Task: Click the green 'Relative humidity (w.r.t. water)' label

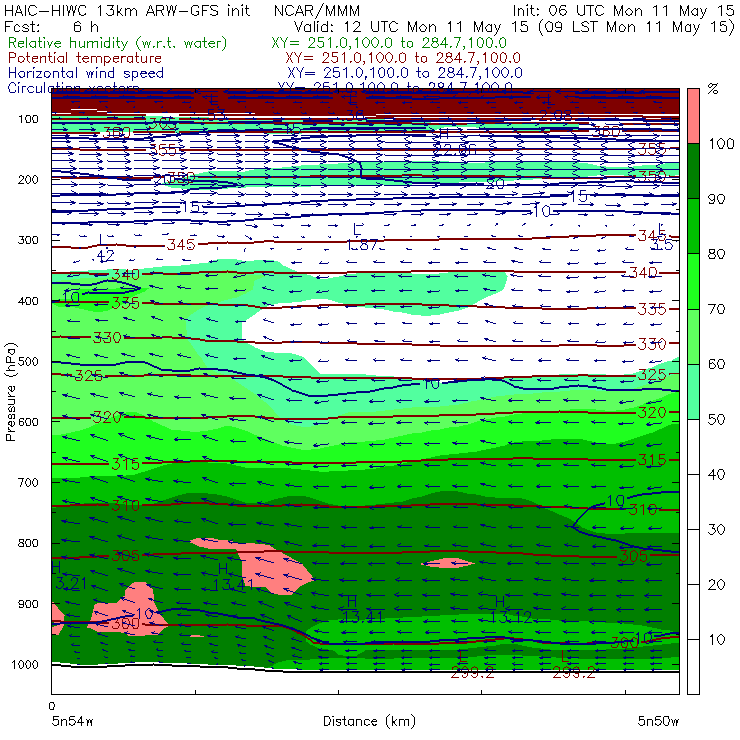Action: point(118,43)
